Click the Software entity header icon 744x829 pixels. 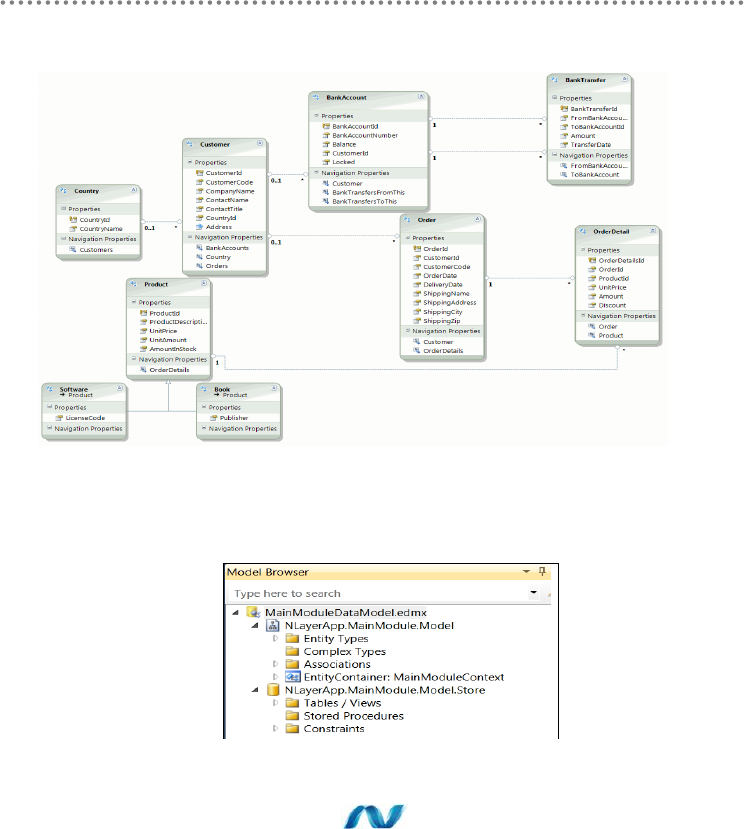coord(49,389)
